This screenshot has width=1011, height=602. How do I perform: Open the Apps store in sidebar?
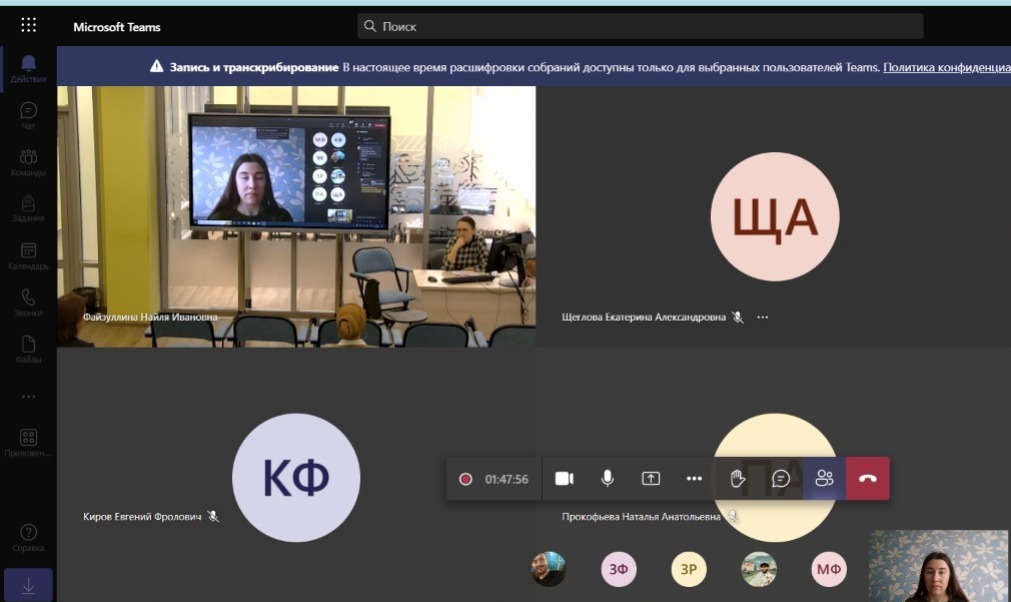pos(28,442)
